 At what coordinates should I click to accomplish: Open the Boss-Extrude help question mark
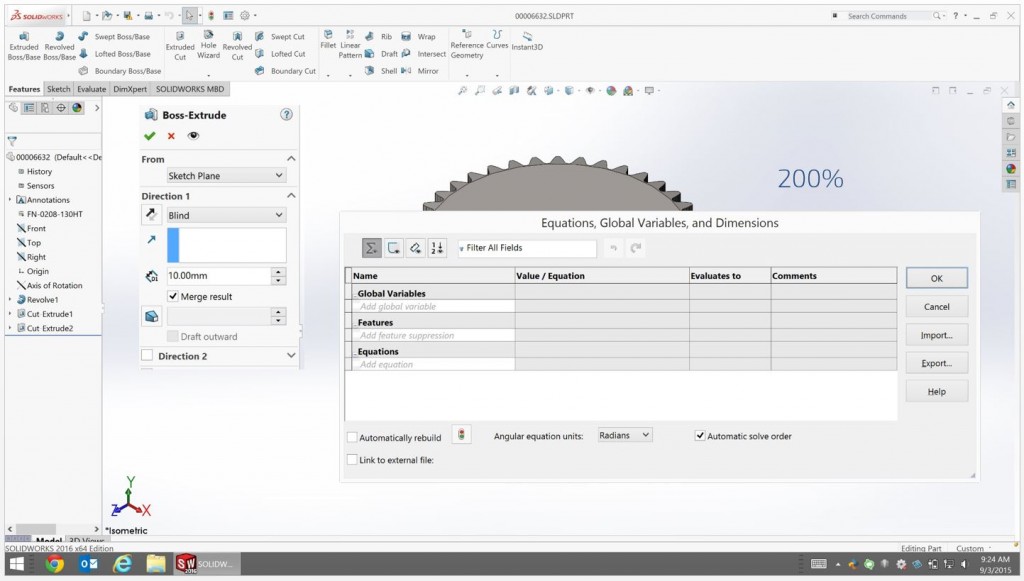(286, 115)
